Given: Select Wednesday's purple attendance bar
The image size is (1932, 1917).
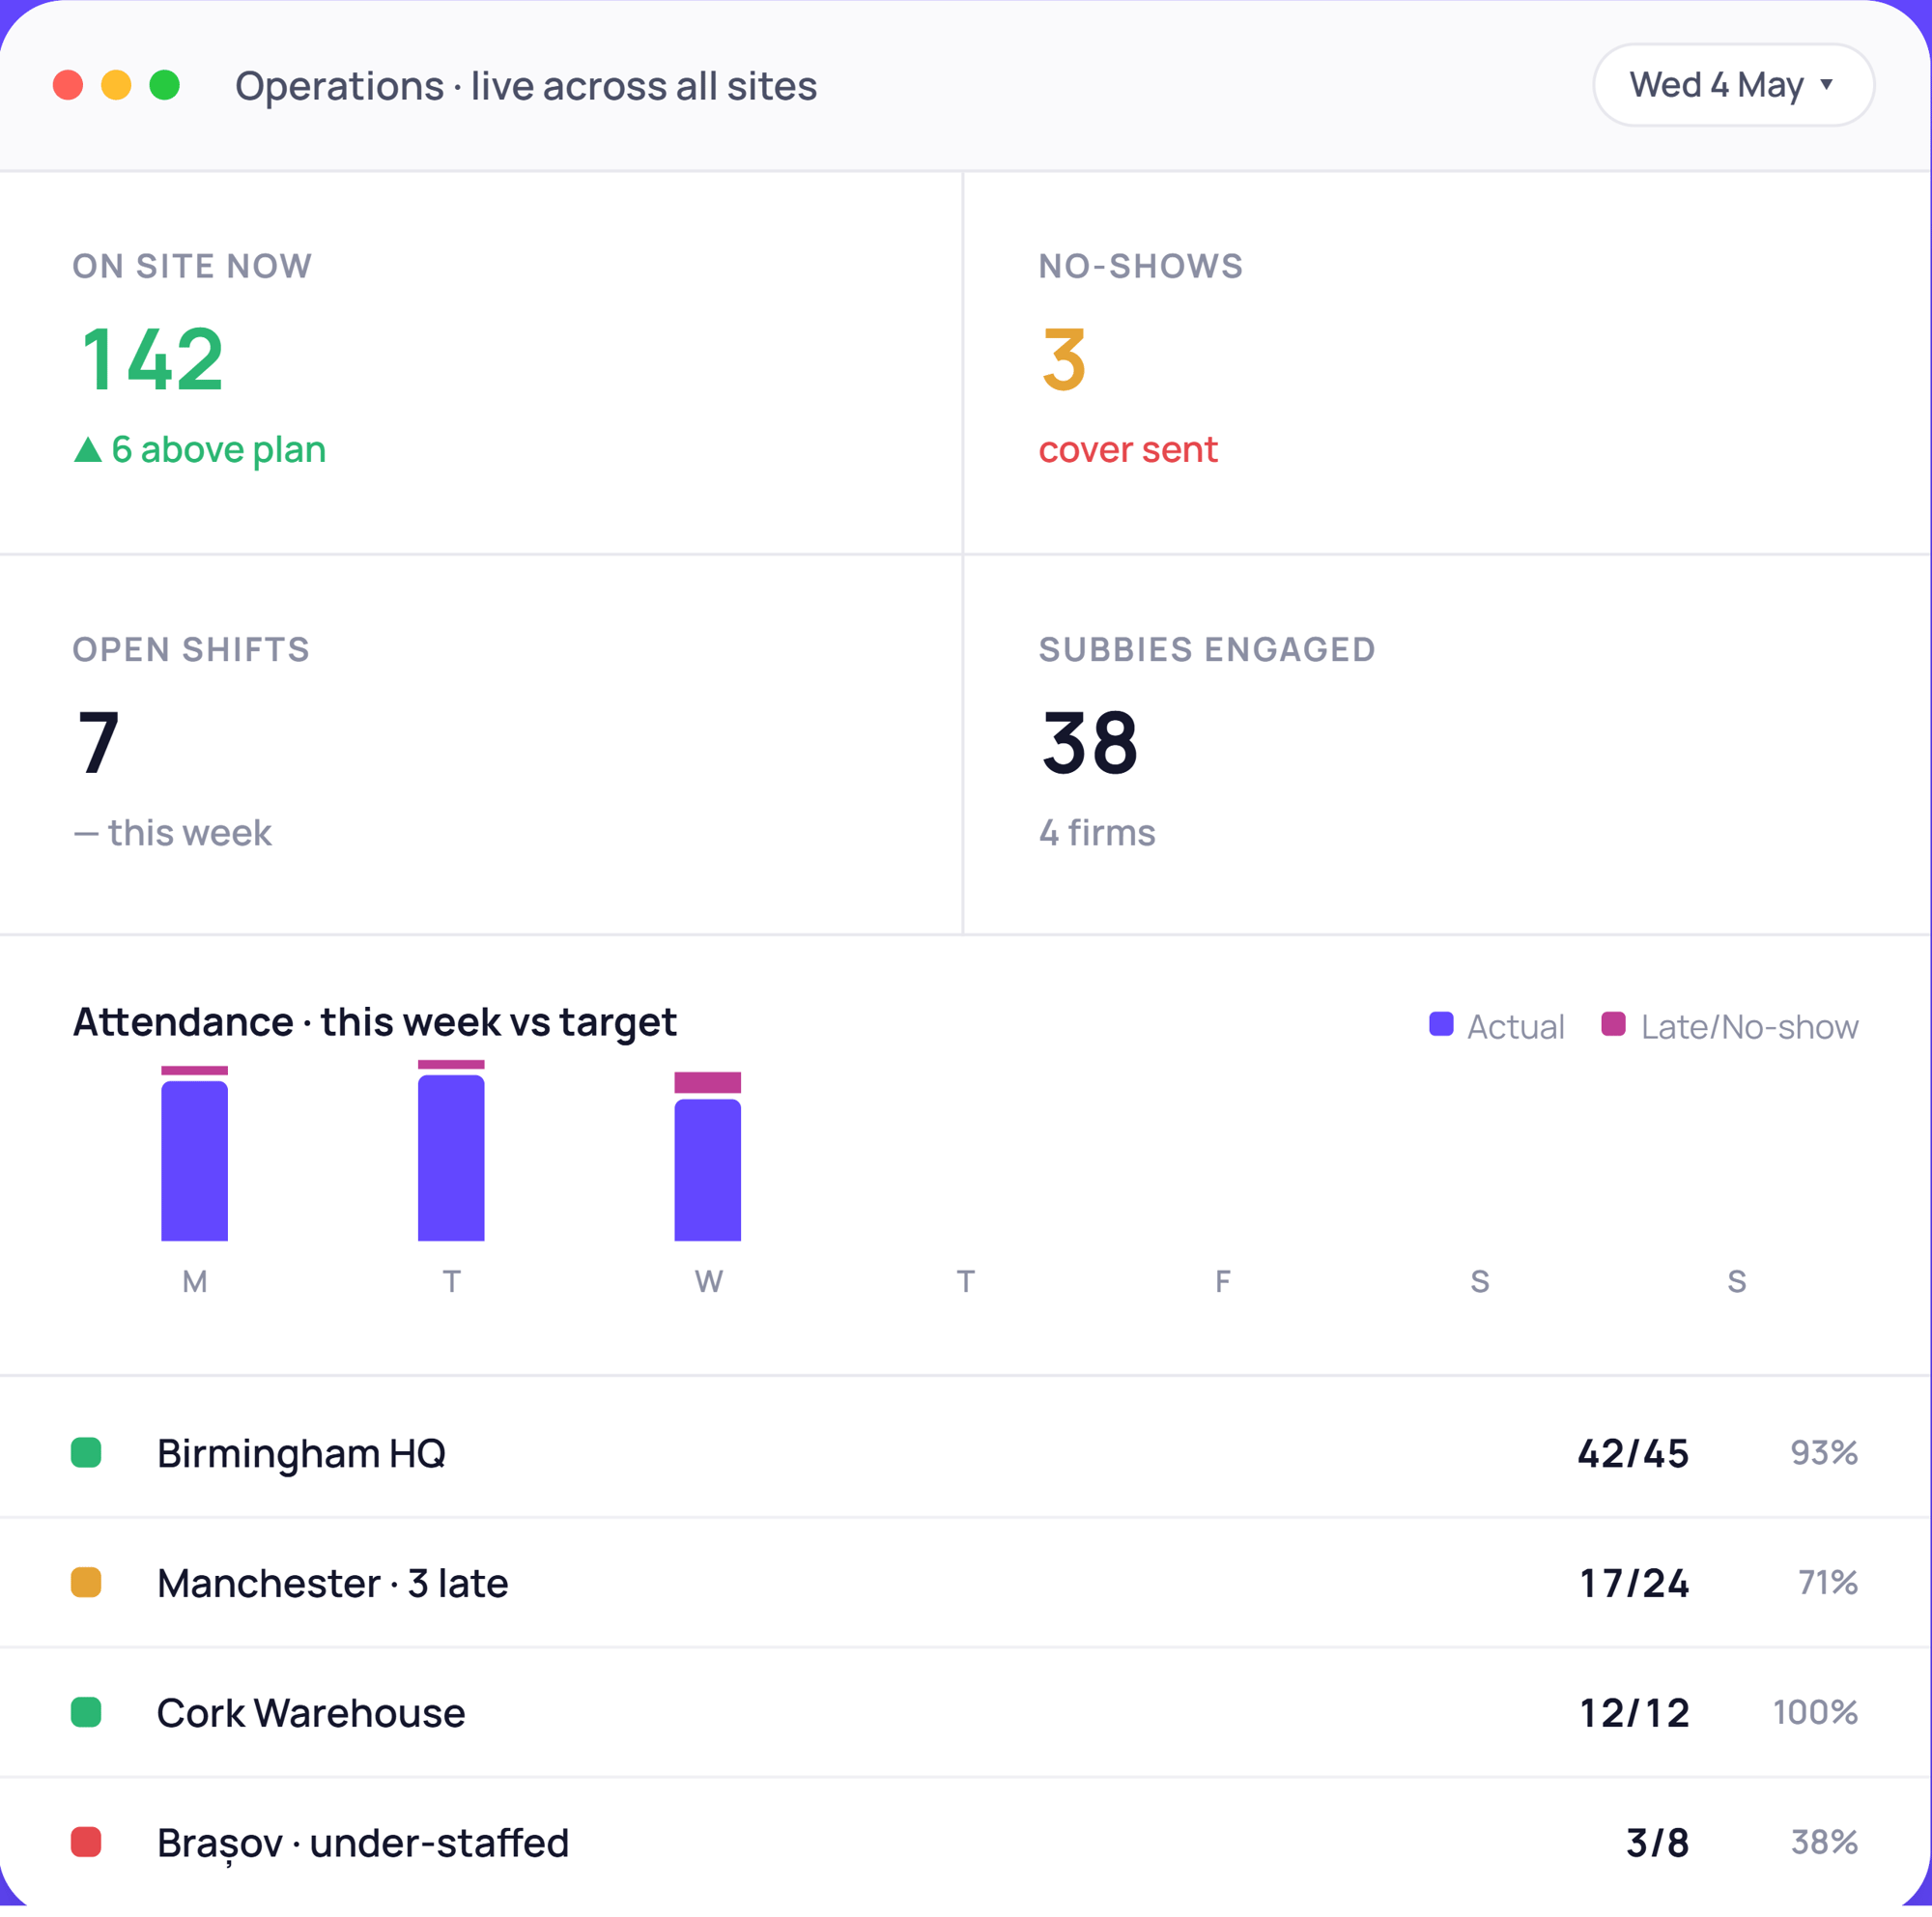Looking at the screenshot, I should point(708,1170).
